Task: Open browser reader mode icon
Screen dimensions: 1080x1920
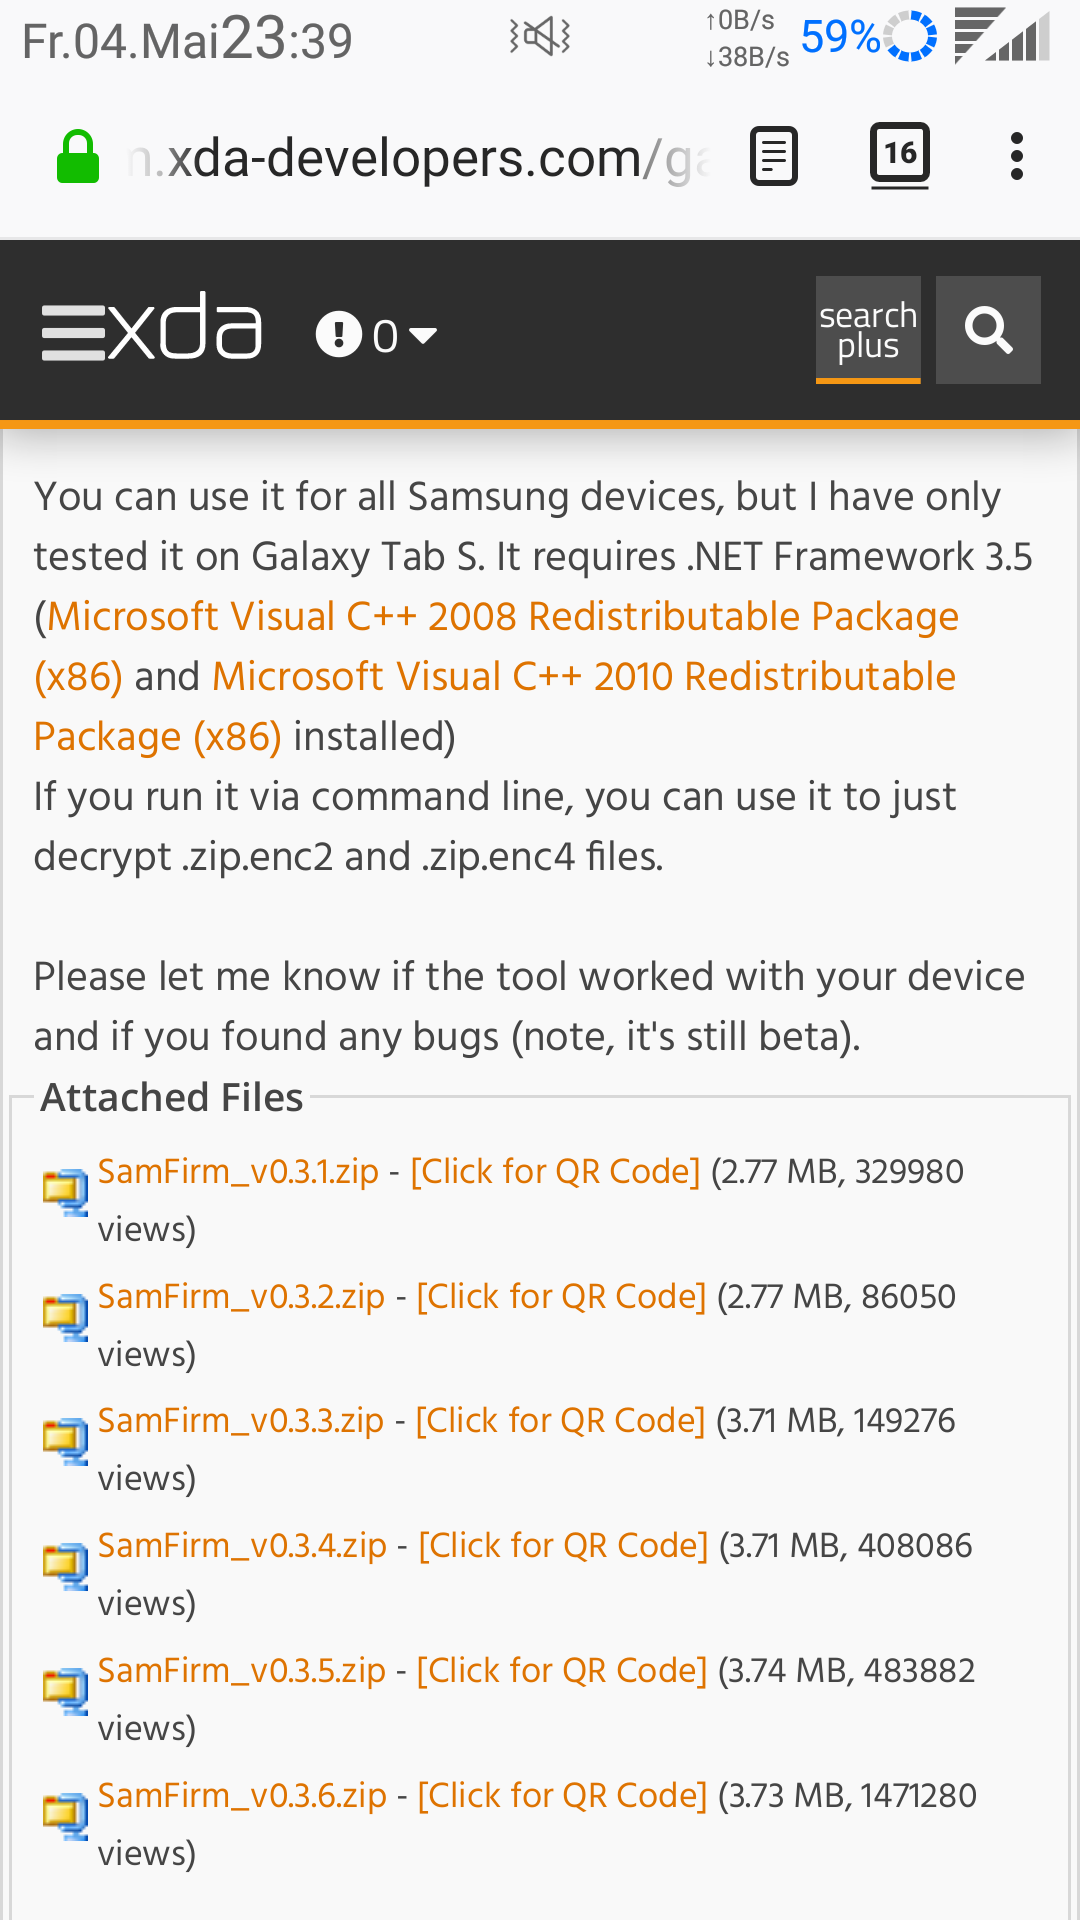Action: point(774,157)
